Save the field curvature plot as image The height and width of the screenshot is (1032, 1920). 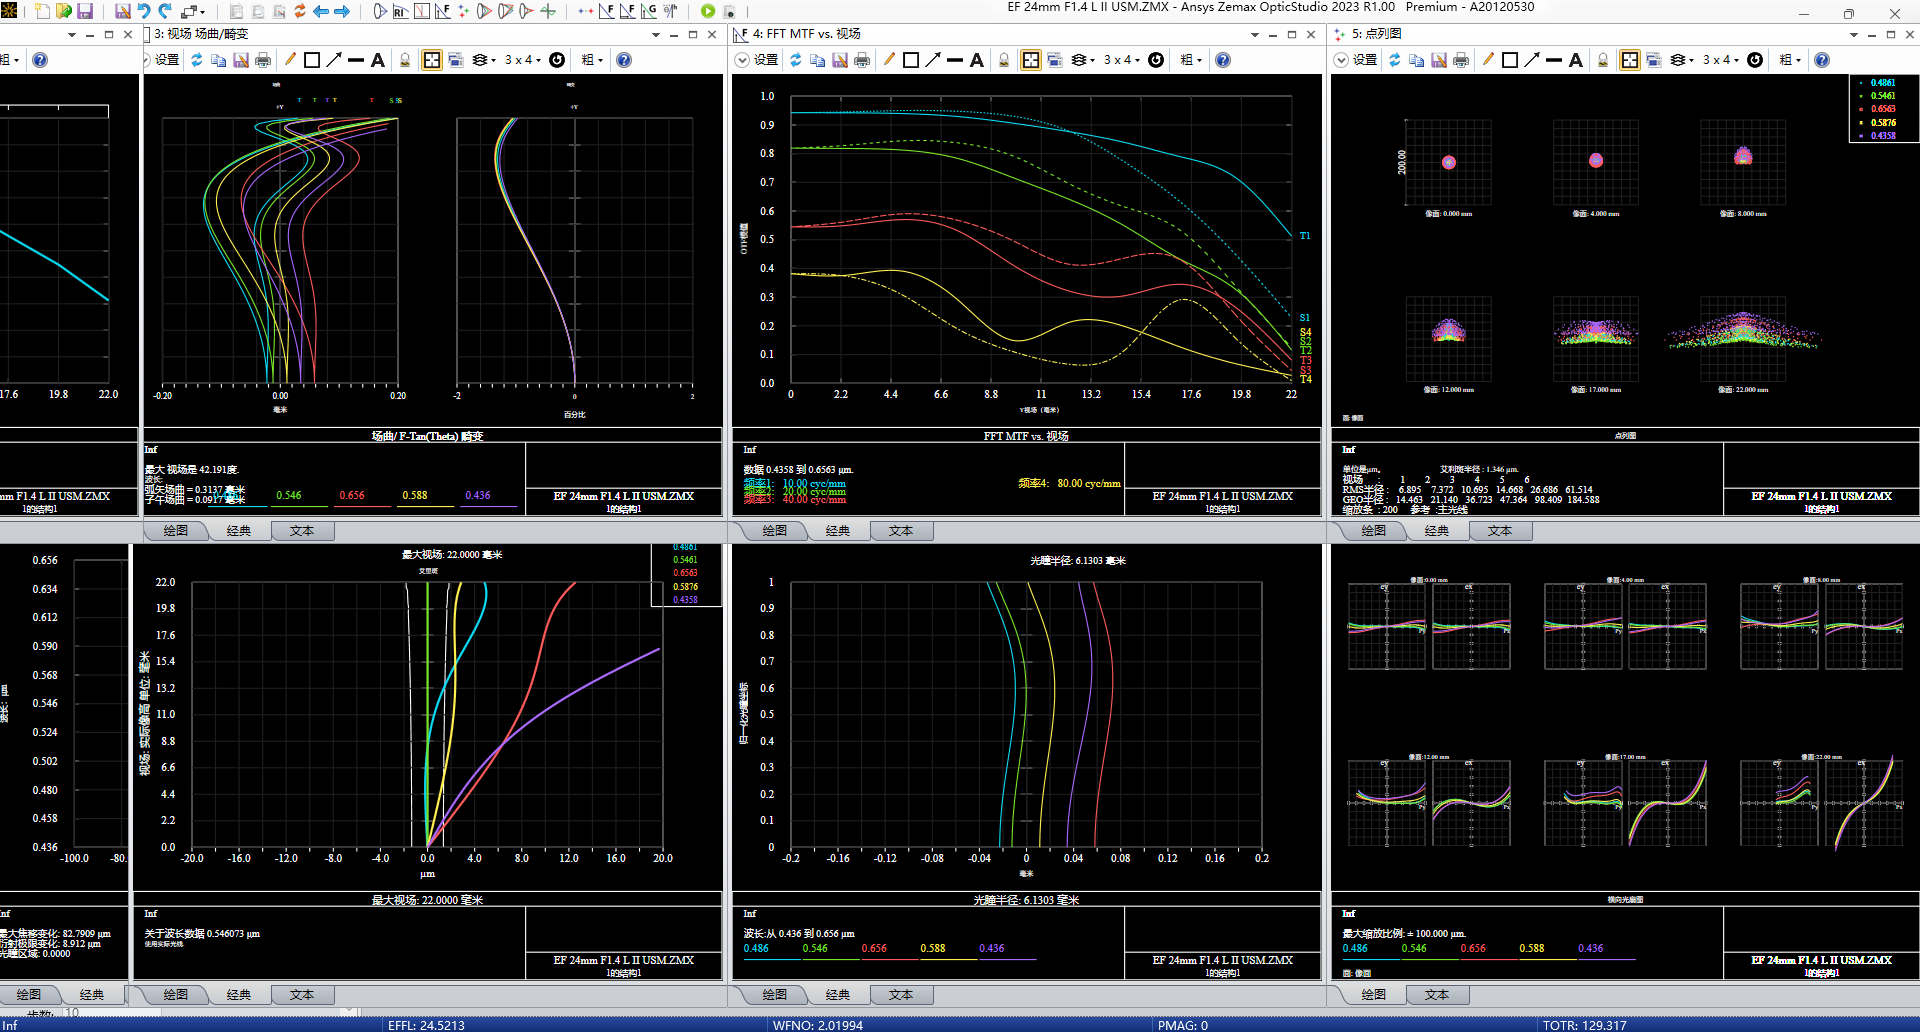(241, 60)
